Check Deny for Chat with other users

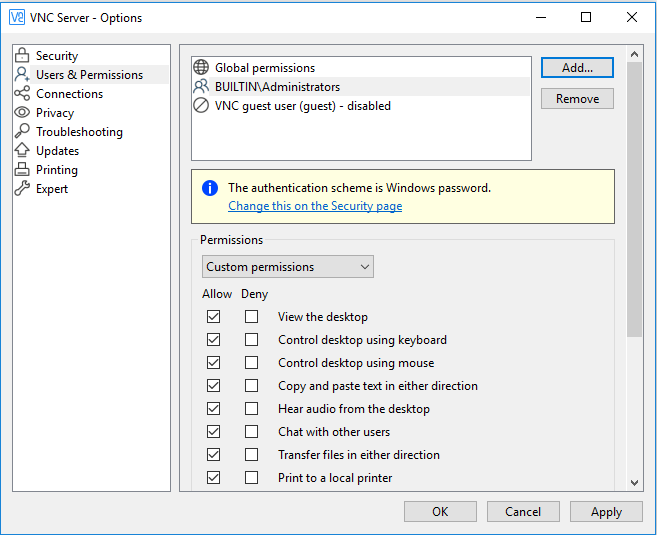(x=251, y=432)
